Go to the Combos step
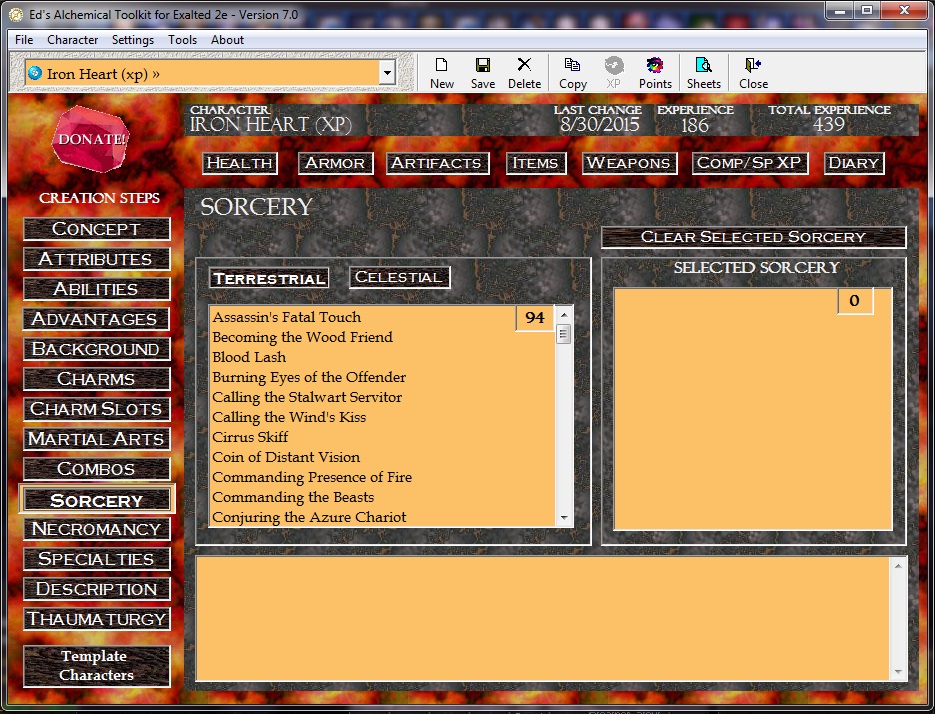This screenshot has height=714, width=935. [97, 469]
